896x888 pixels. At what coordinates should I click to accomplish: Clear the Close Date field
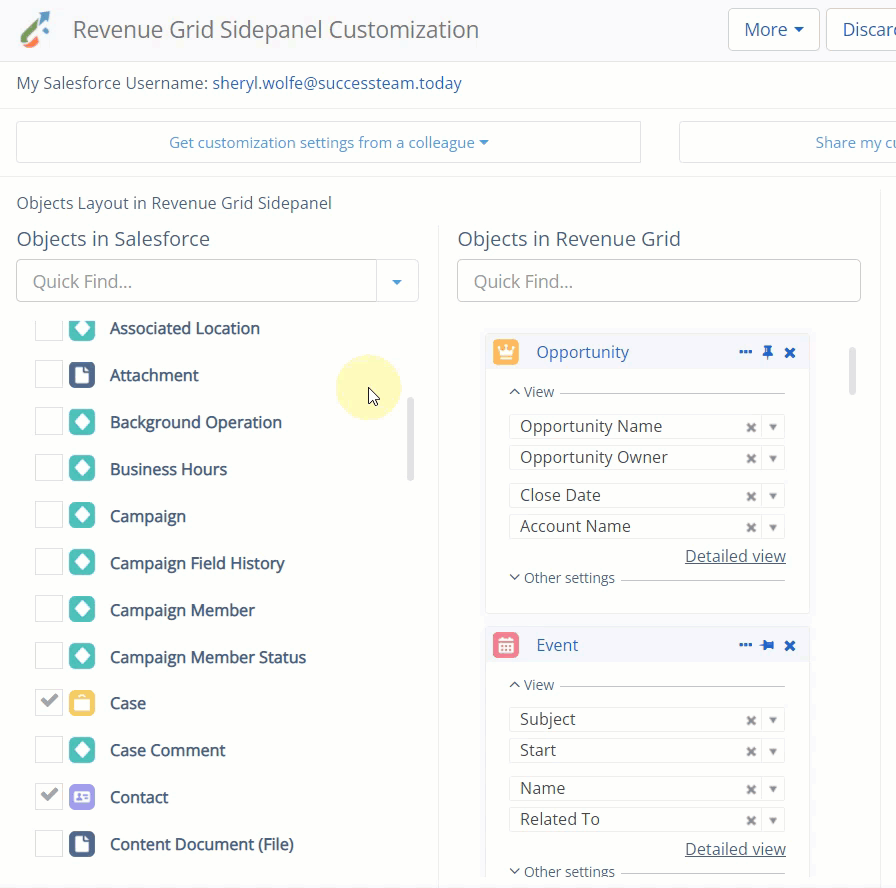(751, 496)
